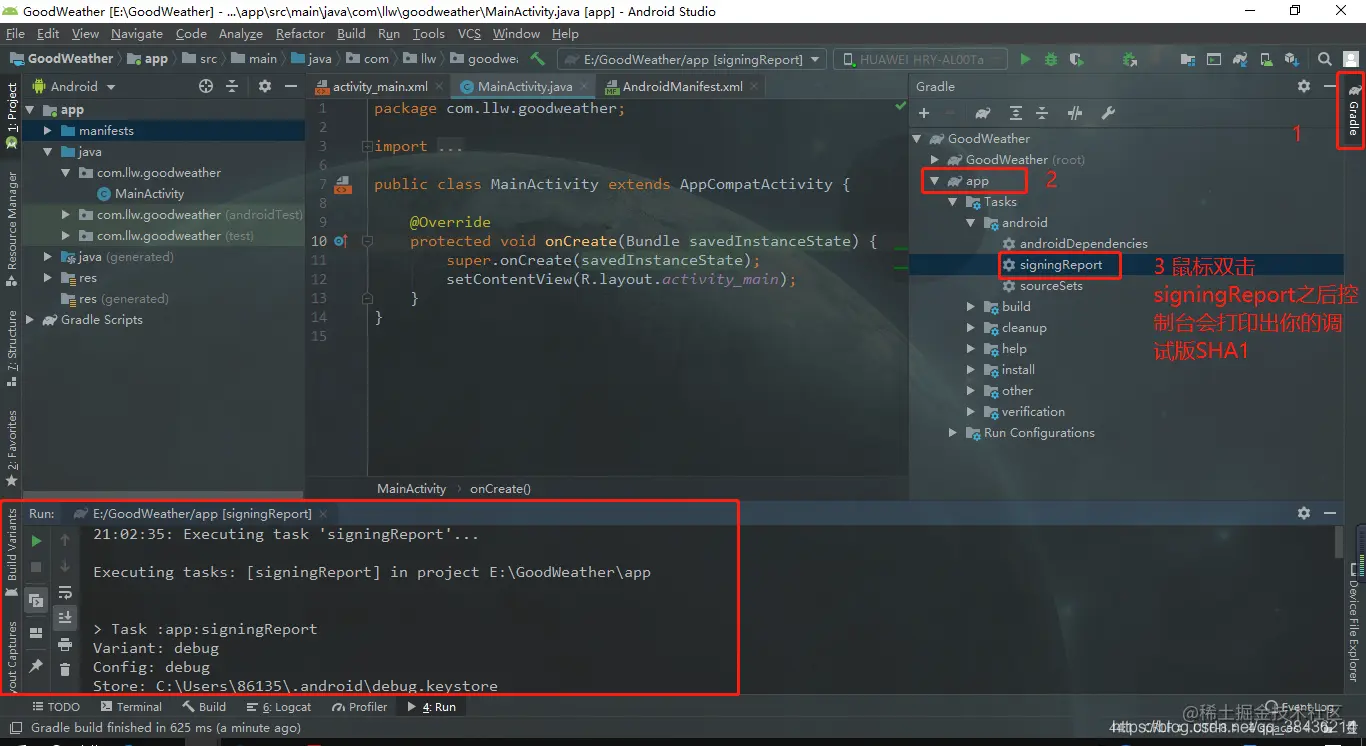This screenshot has height=746, width=1366.
Task: Expand GoodWeather (root) in Gradle tree
Action: point(934,159)
